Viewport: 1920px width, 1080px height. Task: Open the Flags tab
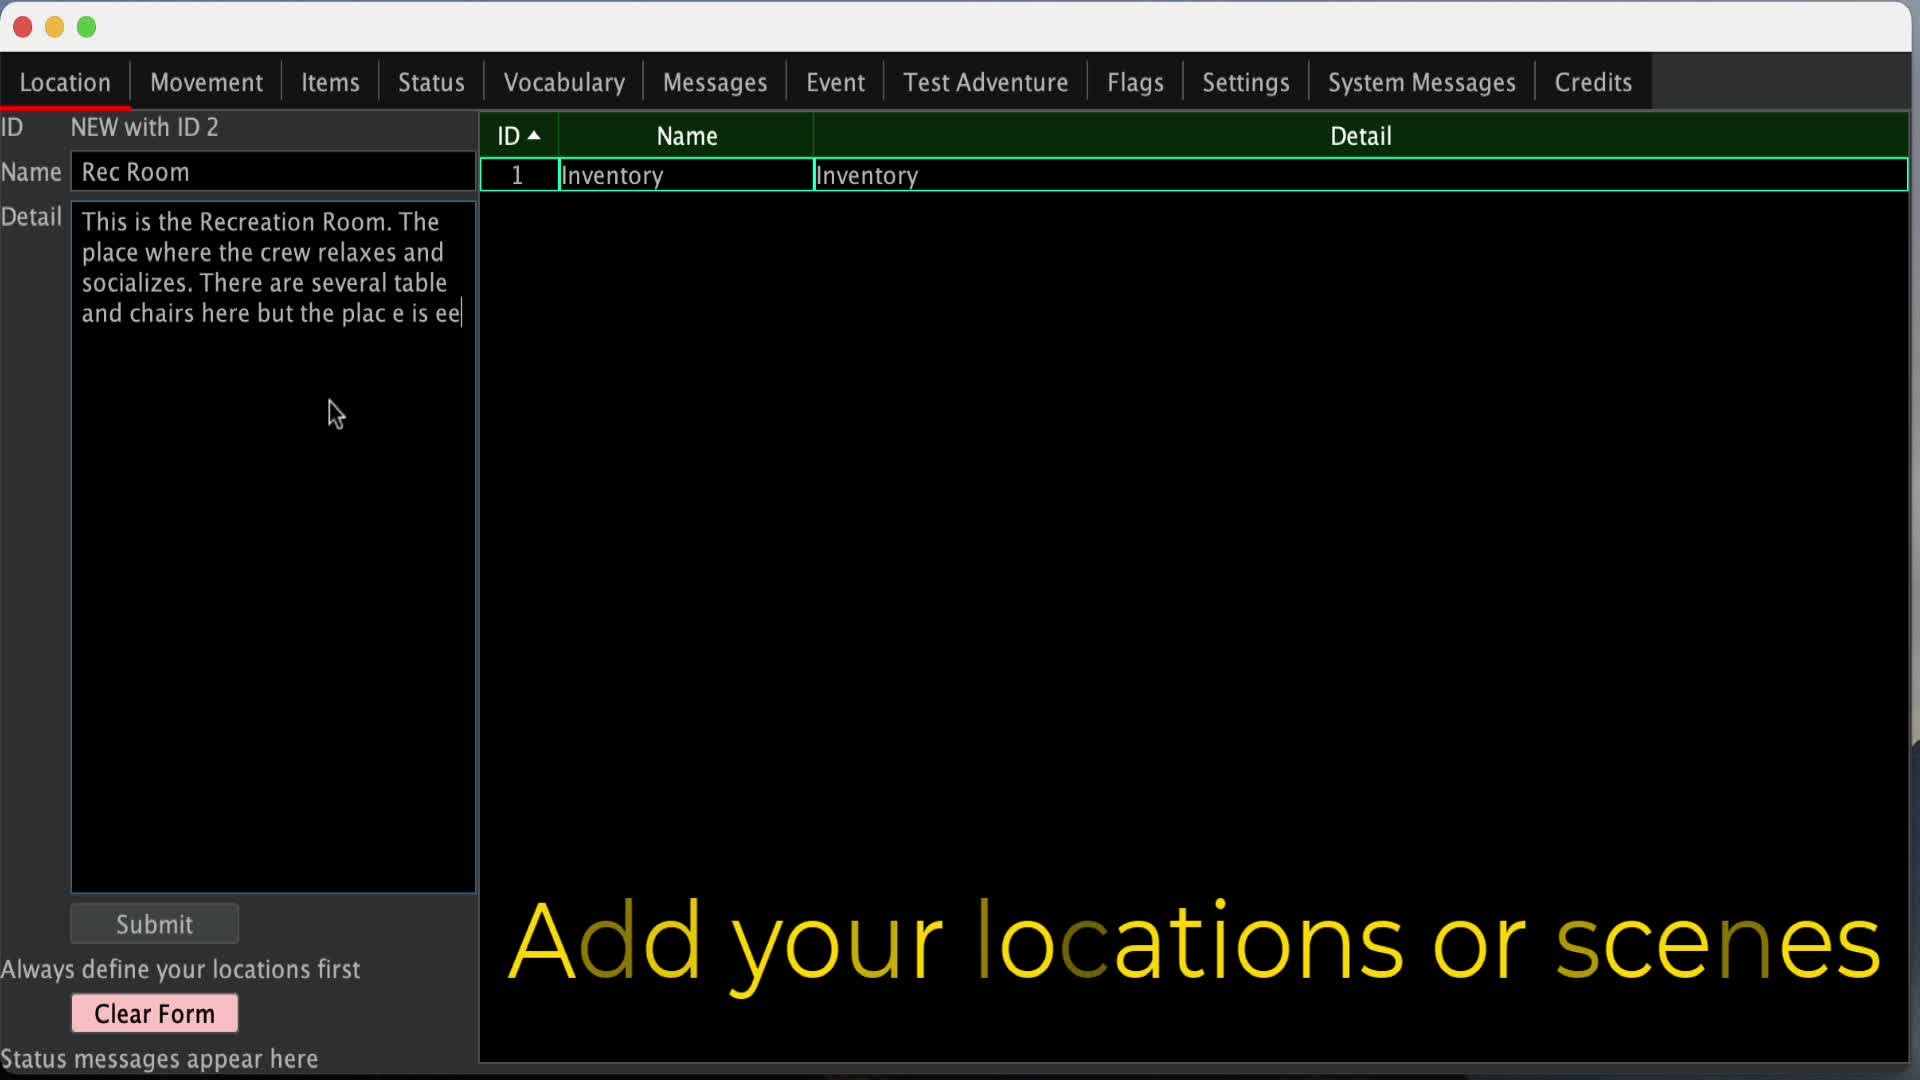(1135, 82)
